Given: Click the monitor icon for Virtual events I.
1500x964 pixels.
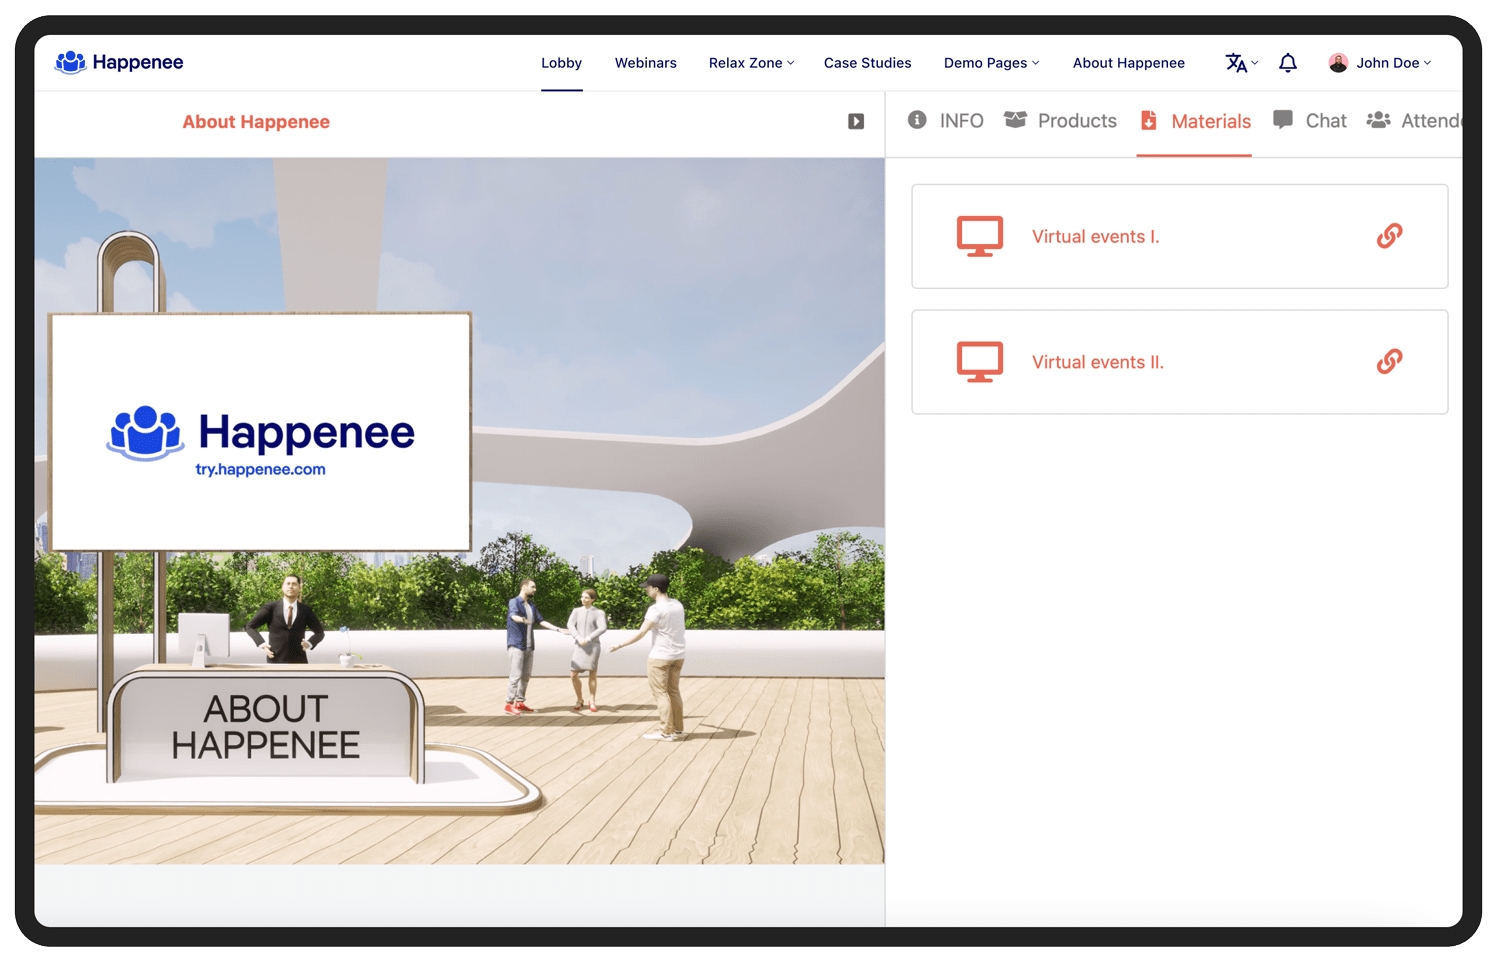Looking at the screenshot, I should point(979,237).
